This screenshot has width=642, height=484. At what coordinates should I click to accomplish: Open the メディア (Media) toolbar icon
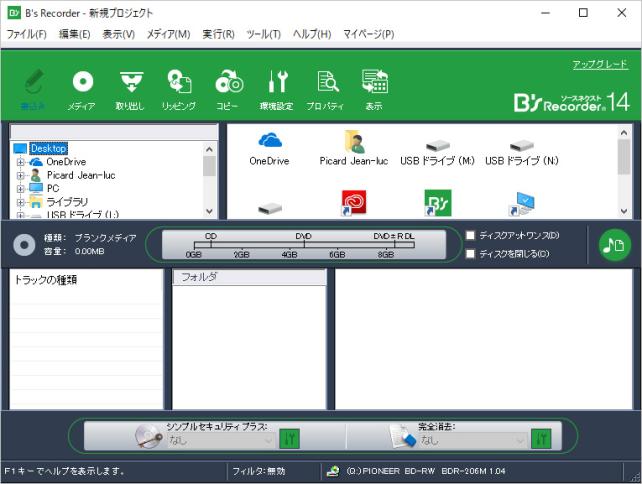[82, 90]
